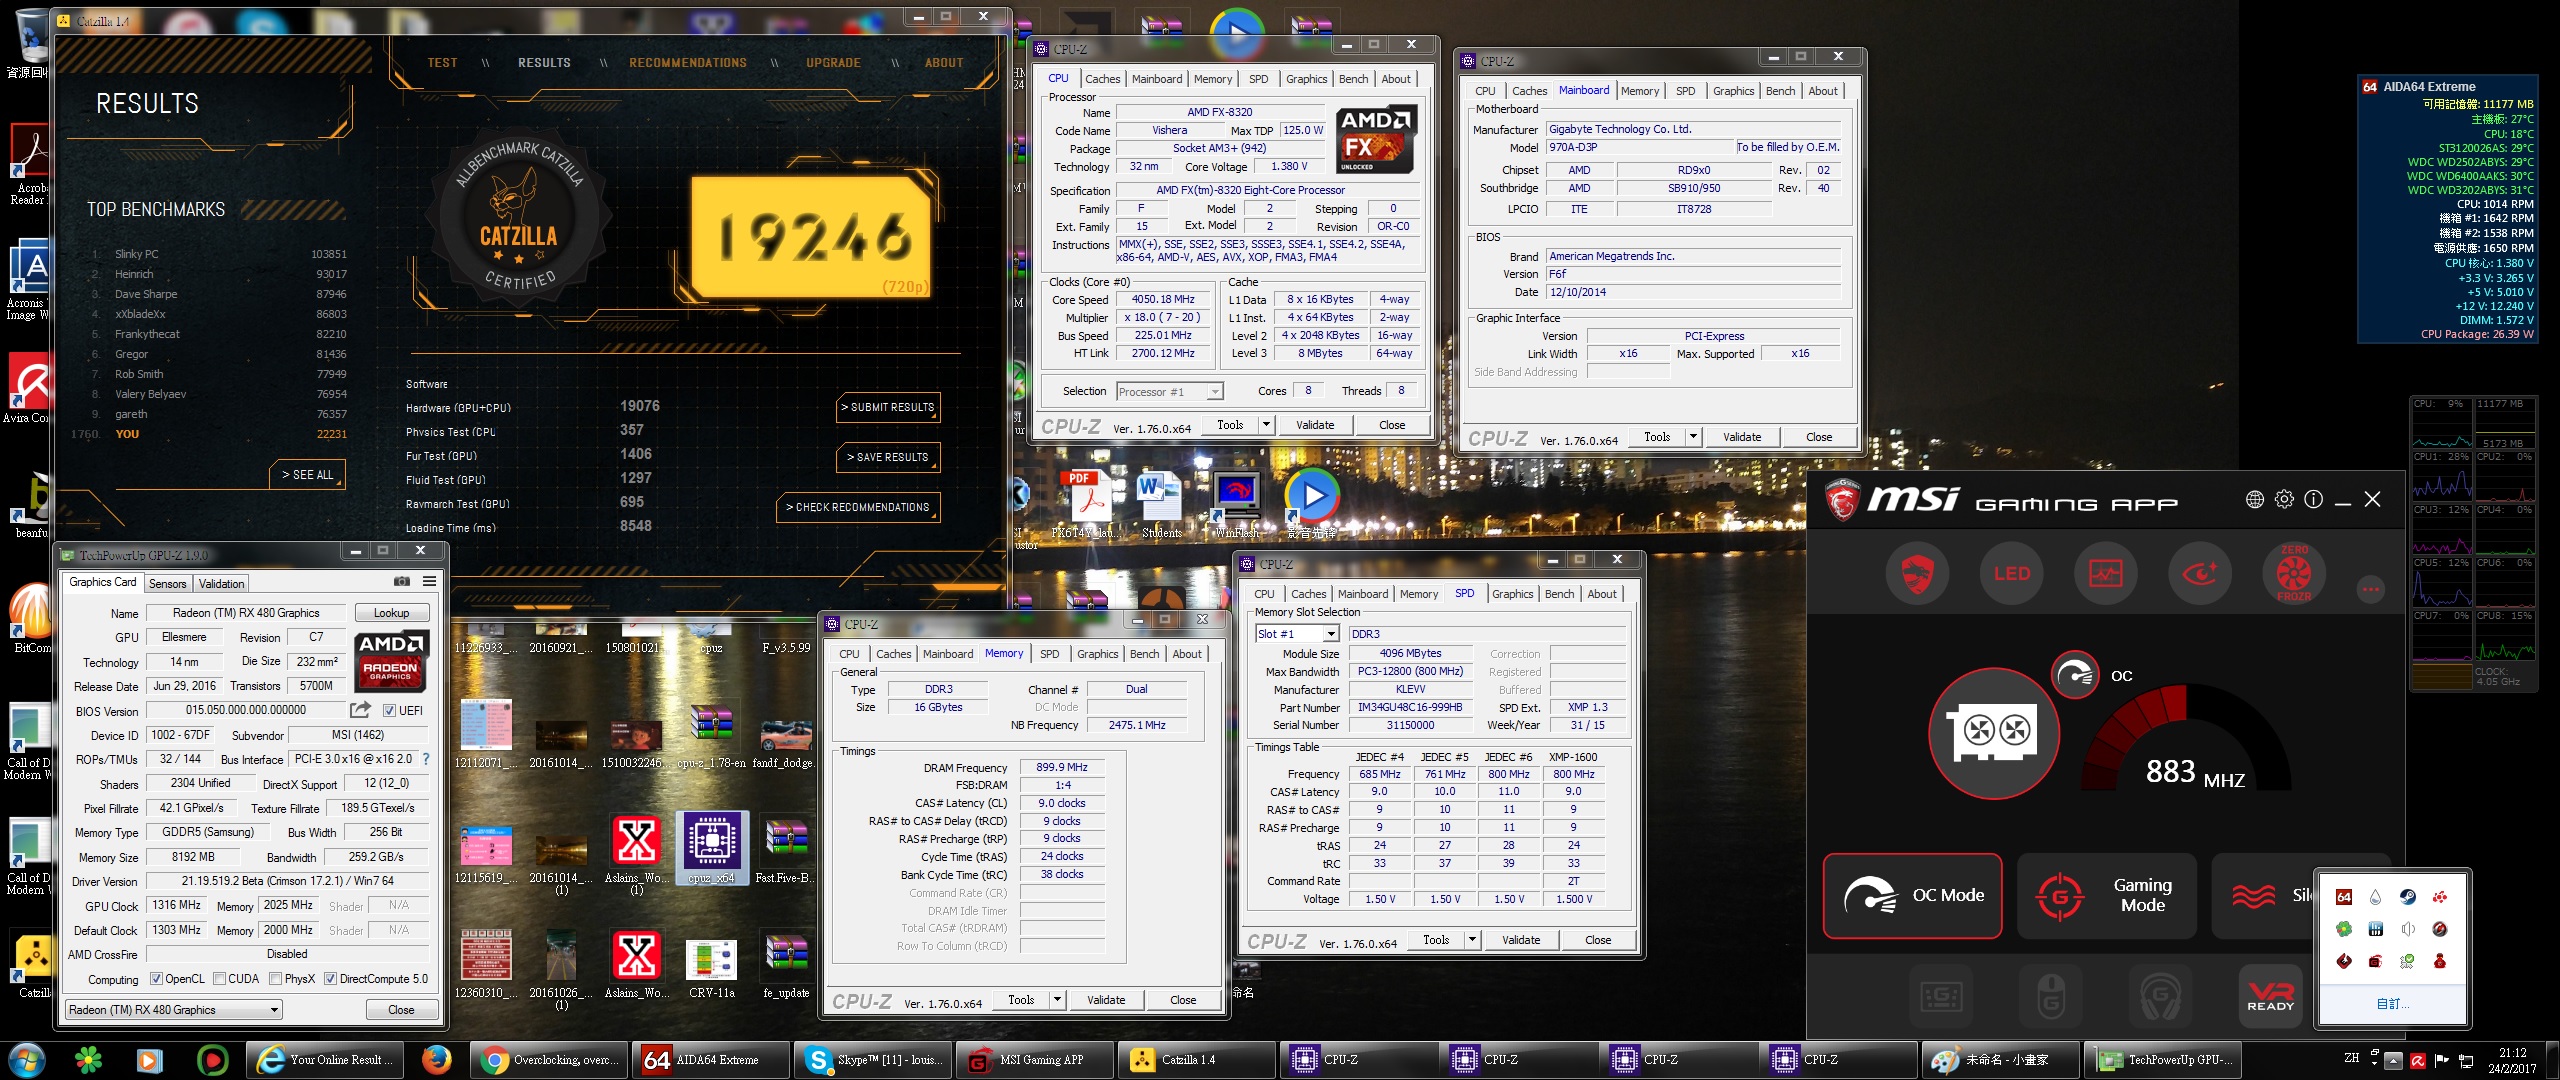Viewport: 2560px width, 1080px height.
Task: Switch to Skype in the taskbar
Action: coord(874,1059)
